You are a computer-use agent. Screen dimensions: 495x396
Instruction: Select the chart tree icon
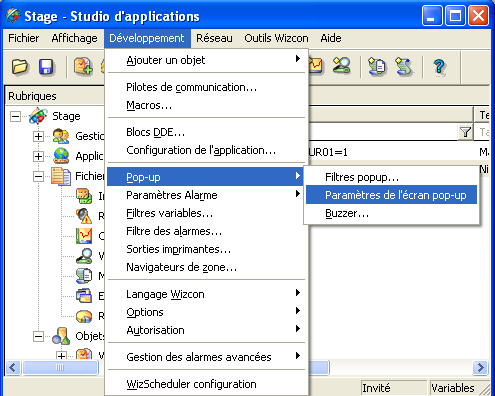pos(84,236)
